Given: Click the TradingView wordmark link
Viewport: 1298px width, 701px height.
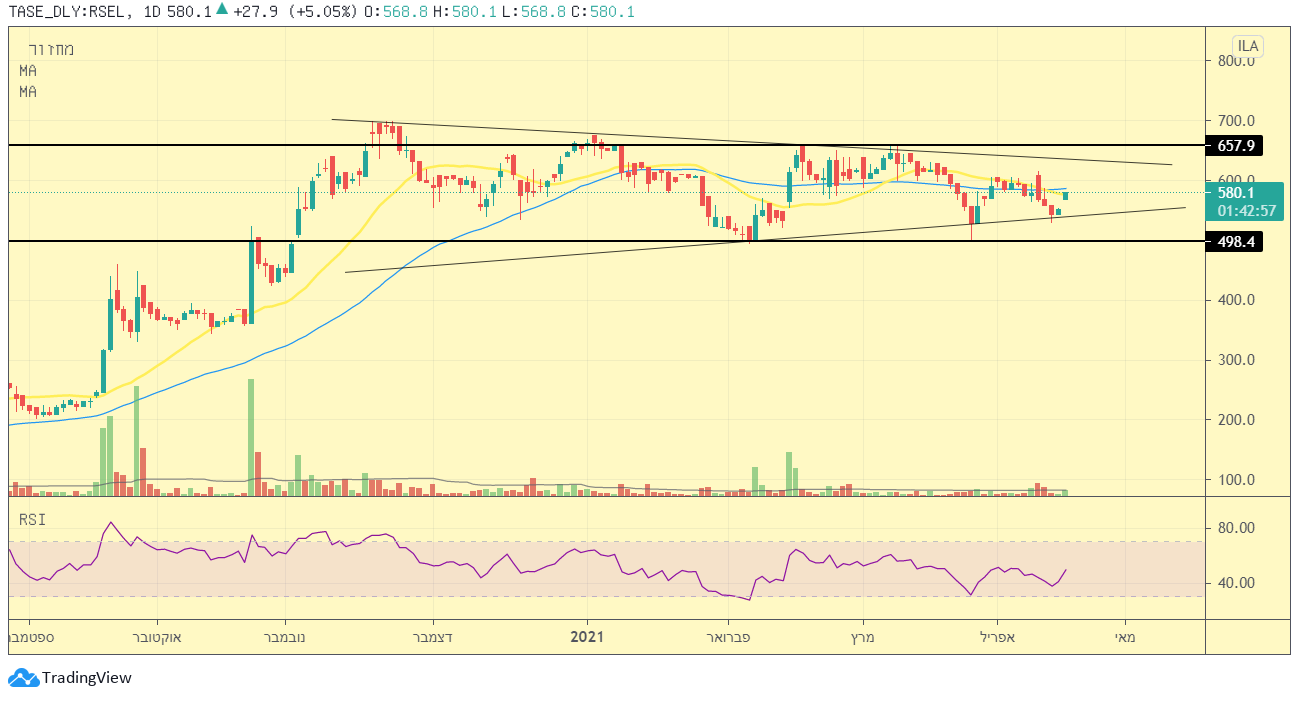Looking at the screenshot, I should click(86, 678).
